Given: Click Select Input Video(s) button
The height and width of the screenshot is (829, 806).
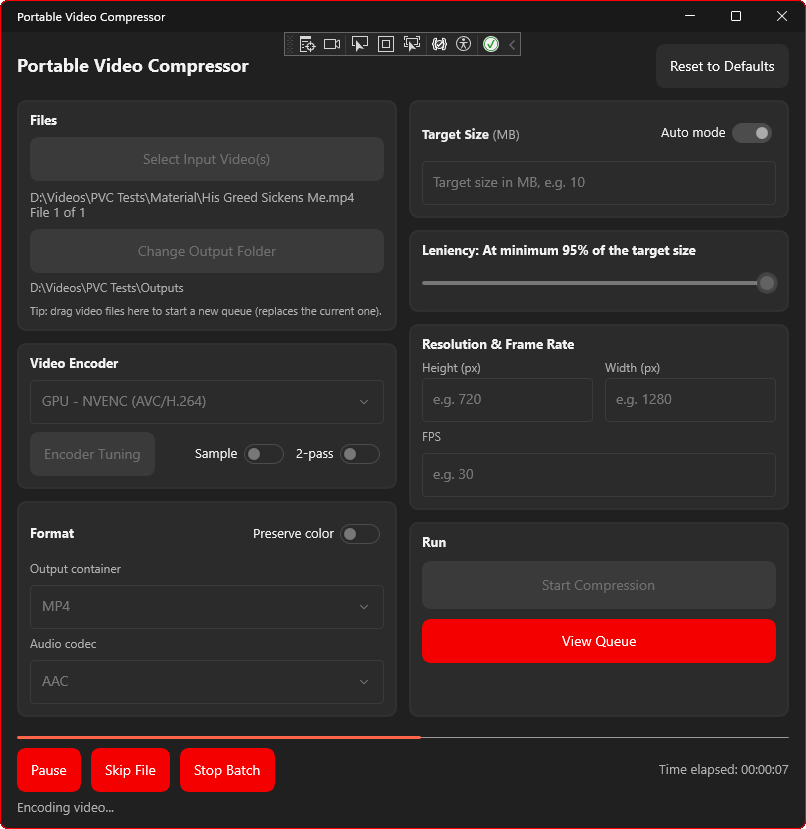Looking at the screenshot, I should [x=207, y=159].
